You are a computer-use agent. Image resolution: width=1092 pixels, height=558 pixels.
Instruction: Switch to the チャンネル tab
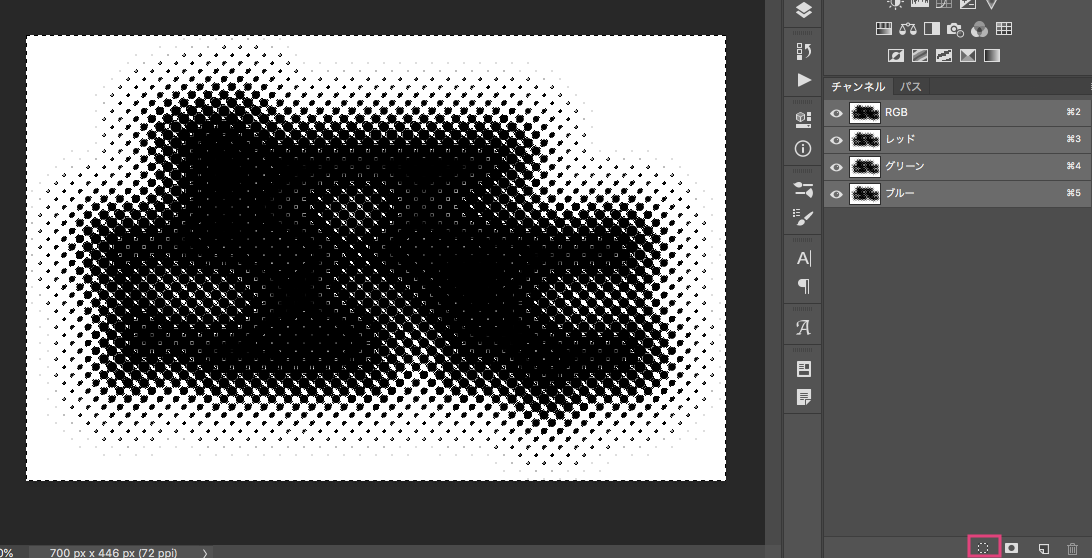[x=858, y=86]
